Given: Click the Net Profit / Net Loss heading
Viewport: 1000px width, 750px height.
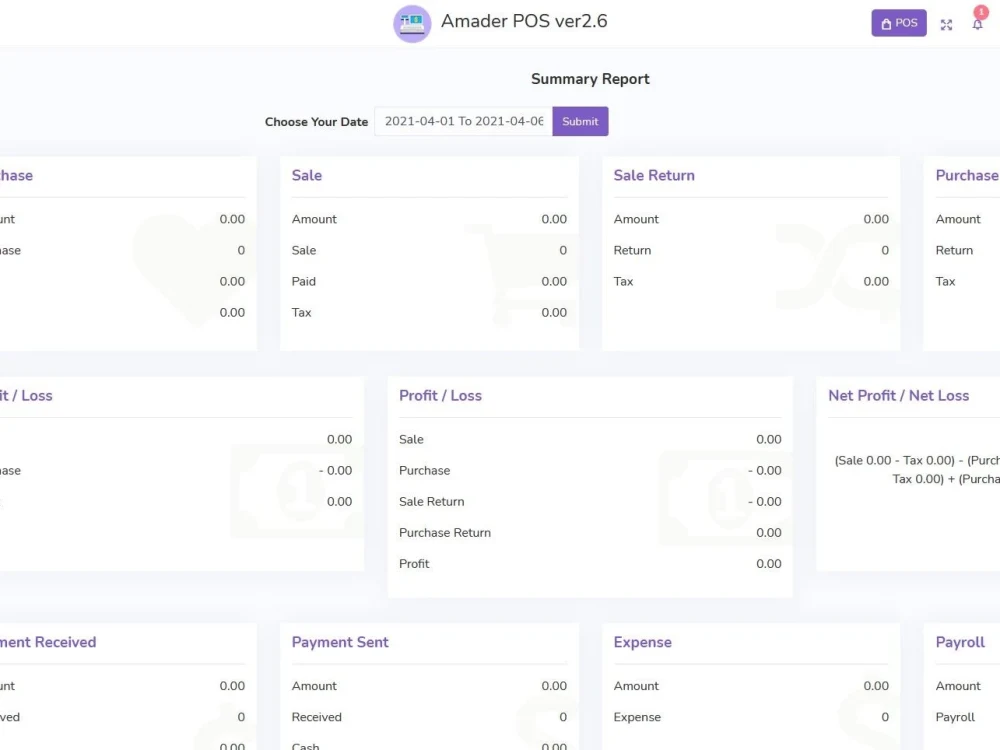Looking at the screenshot, I should 899,395.
